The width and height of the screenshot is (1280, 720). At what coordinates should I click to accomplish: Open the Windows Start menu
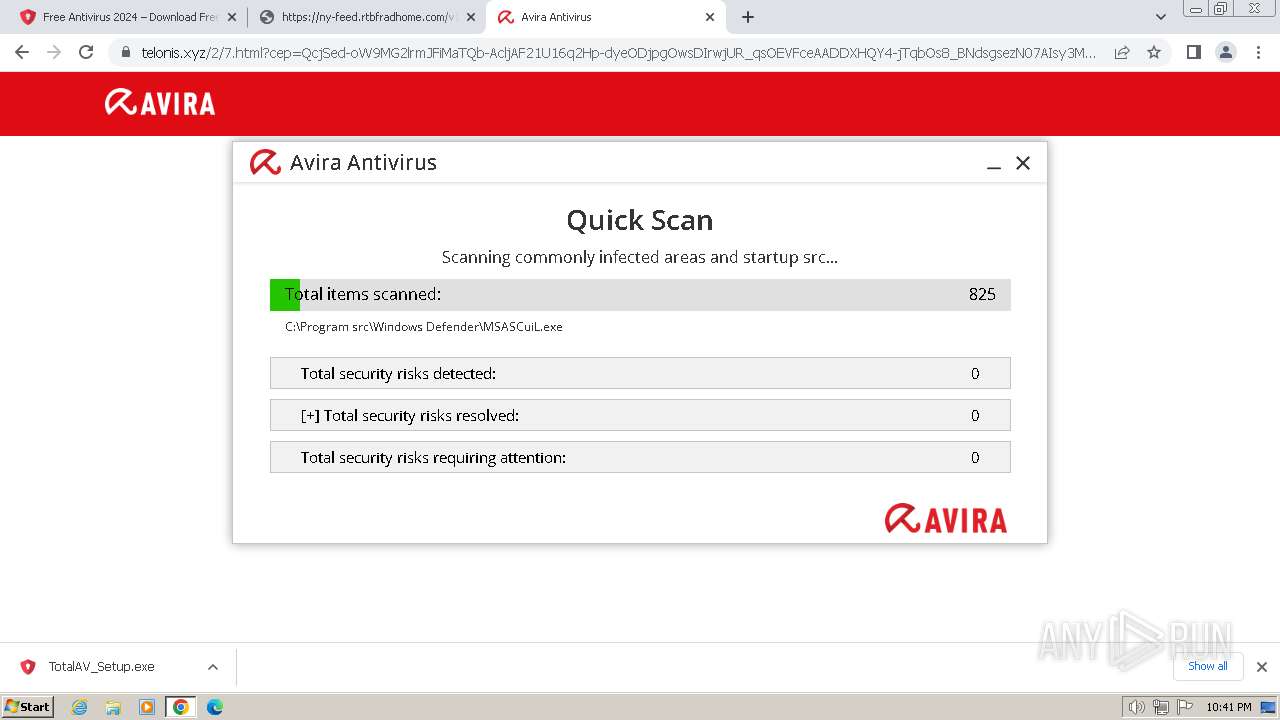[x=27, y=706]
